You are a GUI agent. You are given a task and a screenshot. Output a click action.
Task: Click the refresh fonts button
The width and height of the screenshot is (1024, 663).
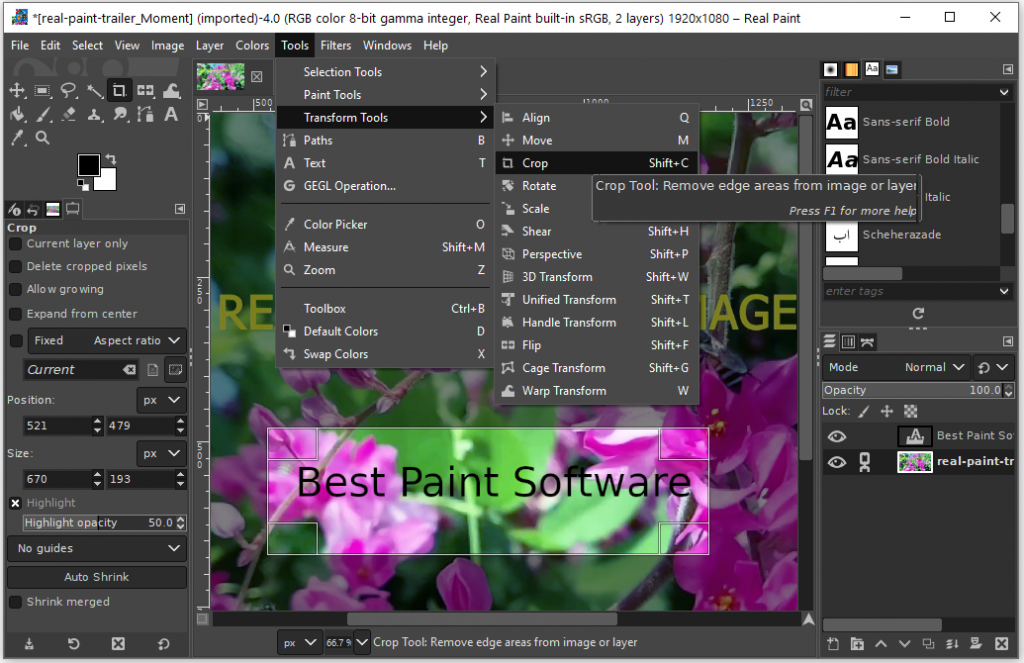[x=918, y=313]
